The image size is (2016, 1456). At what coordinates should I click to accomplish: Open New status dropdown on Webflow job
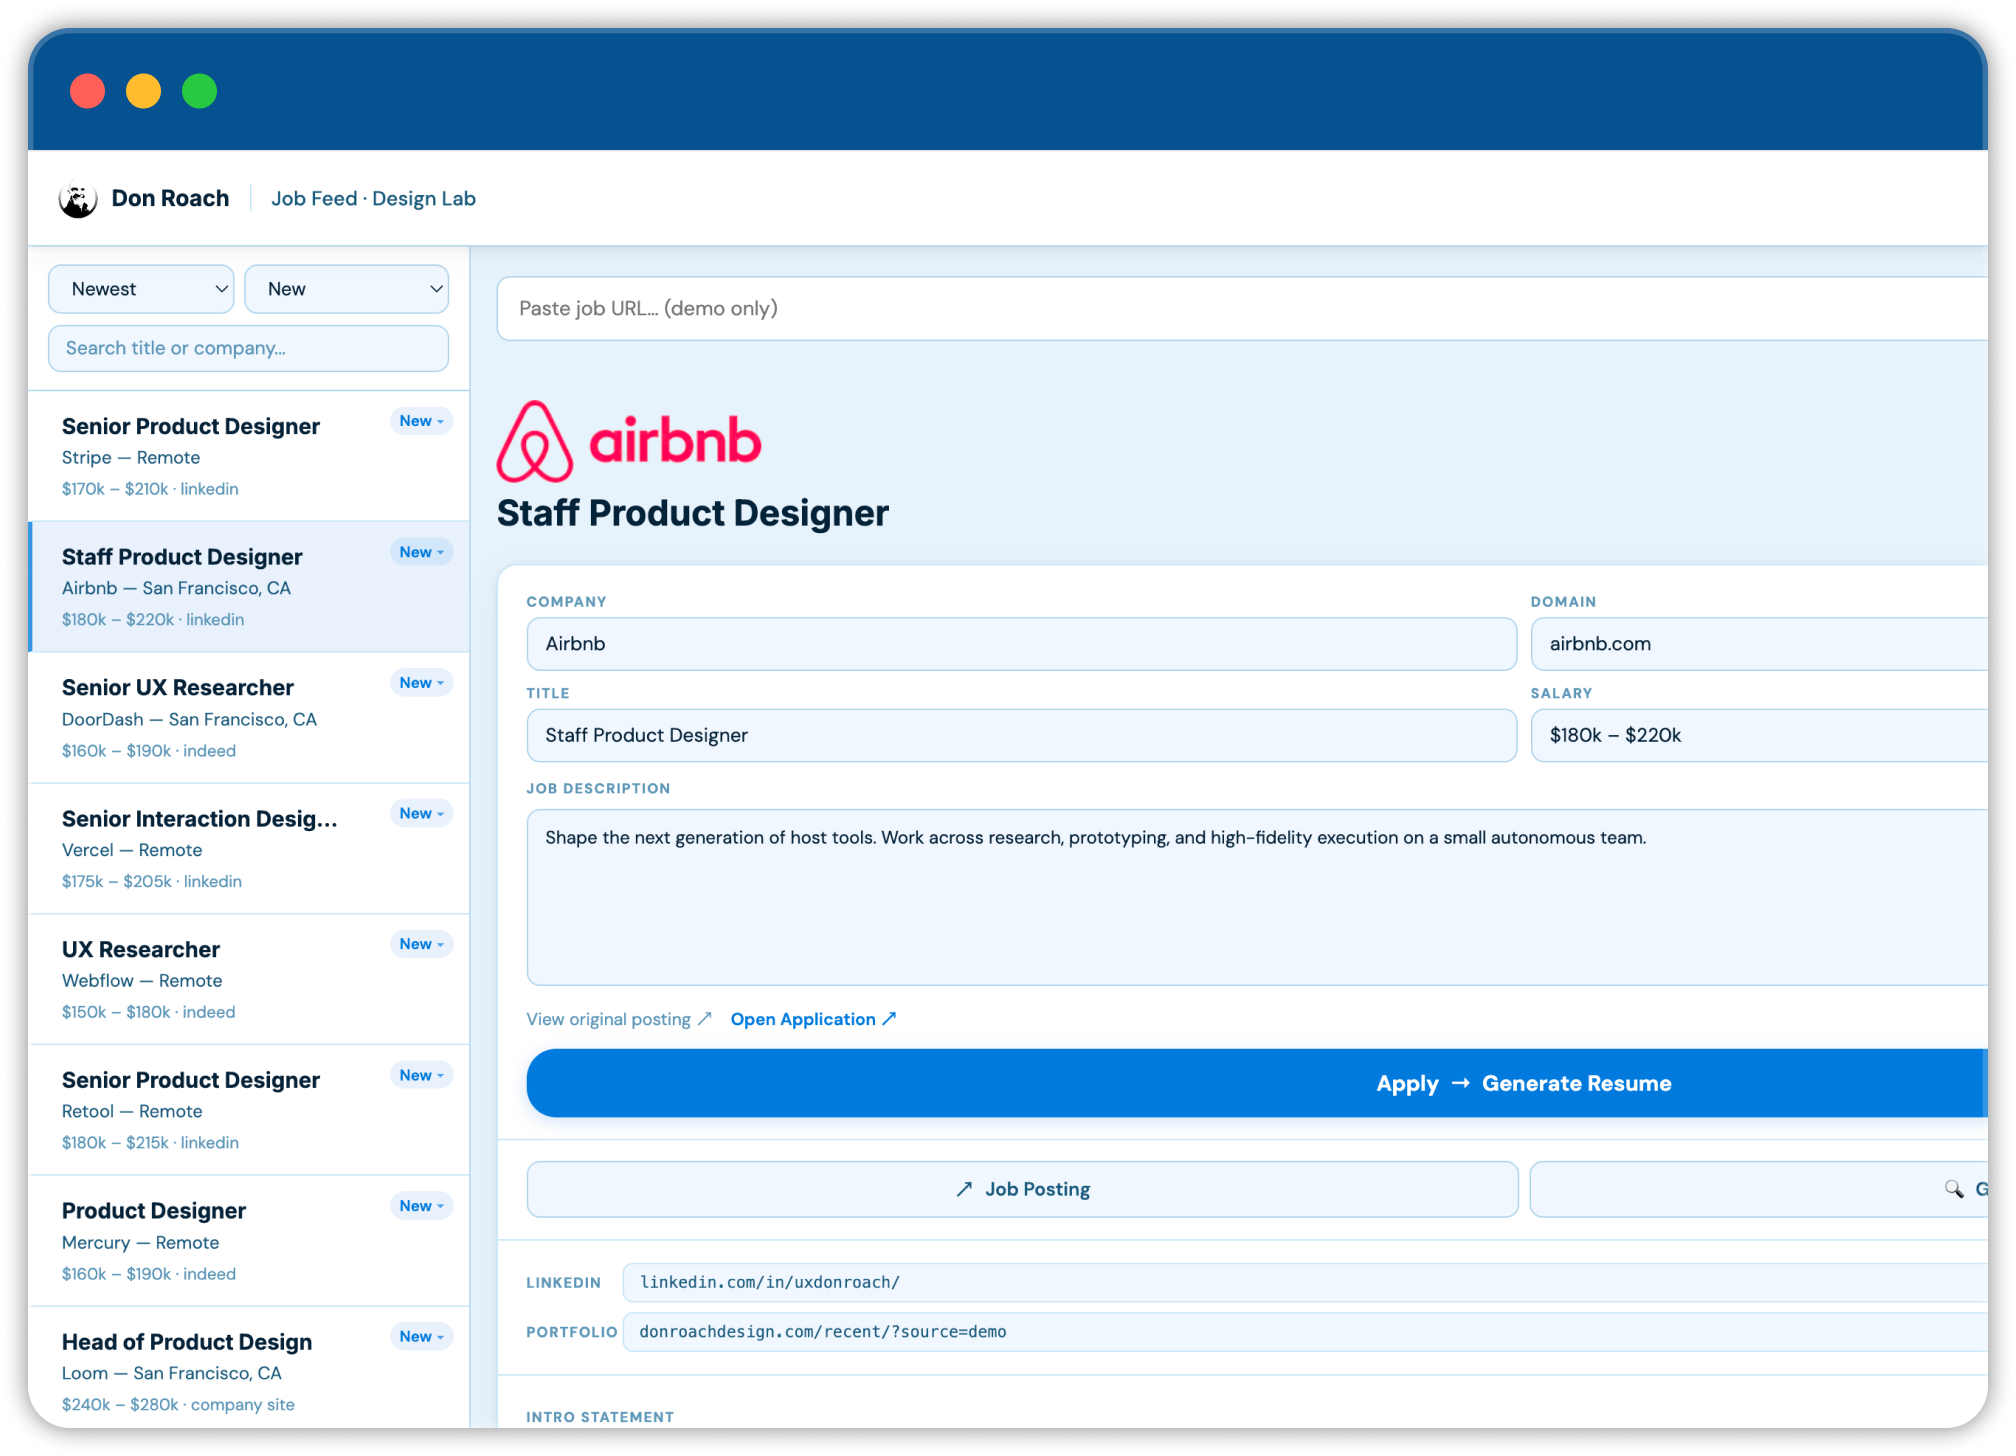[x=421, y=944]
